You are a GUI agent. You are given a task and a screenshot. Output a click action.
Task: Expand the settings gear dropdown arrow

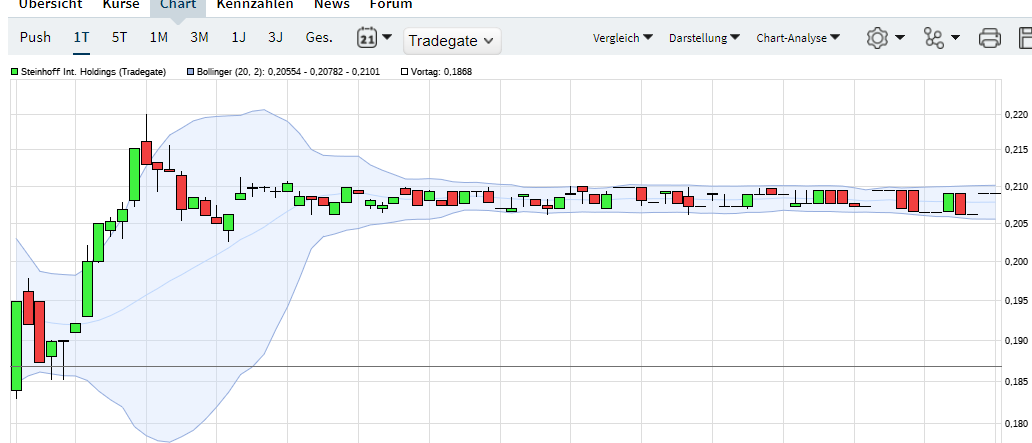pos(900,38)
